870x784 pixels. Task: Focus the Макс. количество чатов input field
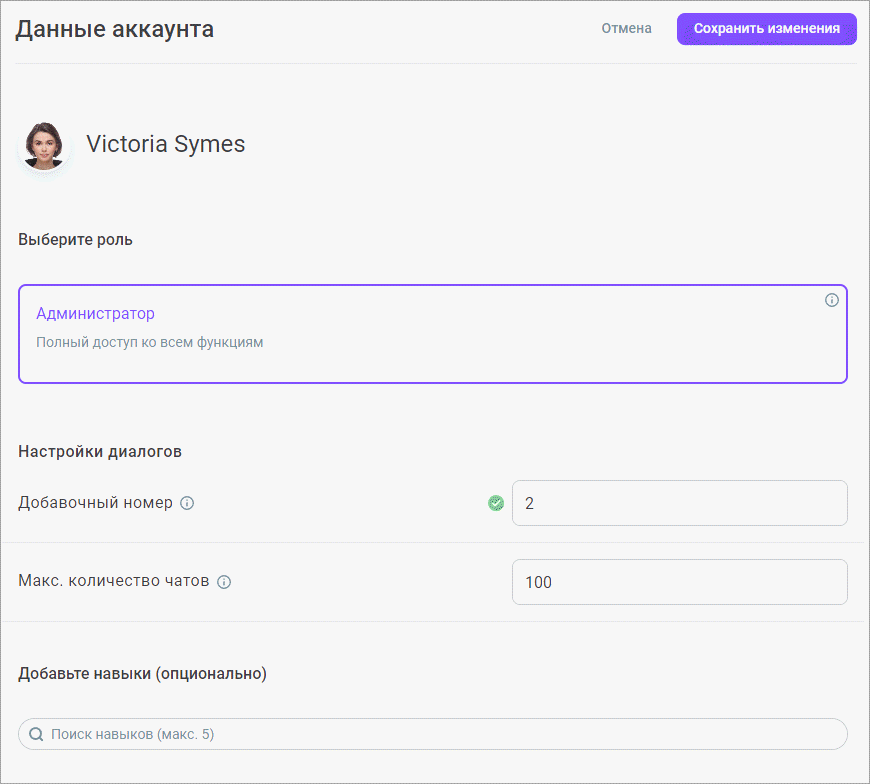[680, 582]
